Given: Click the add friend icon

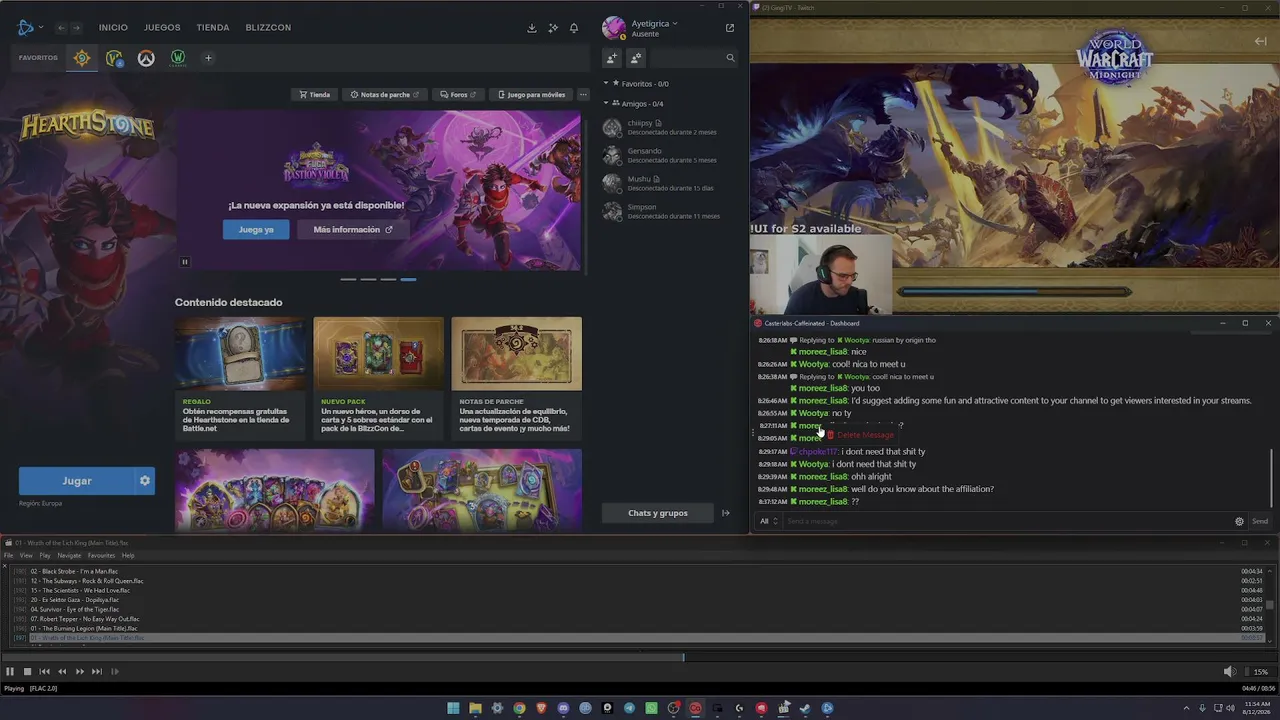Looking at the screenshot, I should point(612,58).
